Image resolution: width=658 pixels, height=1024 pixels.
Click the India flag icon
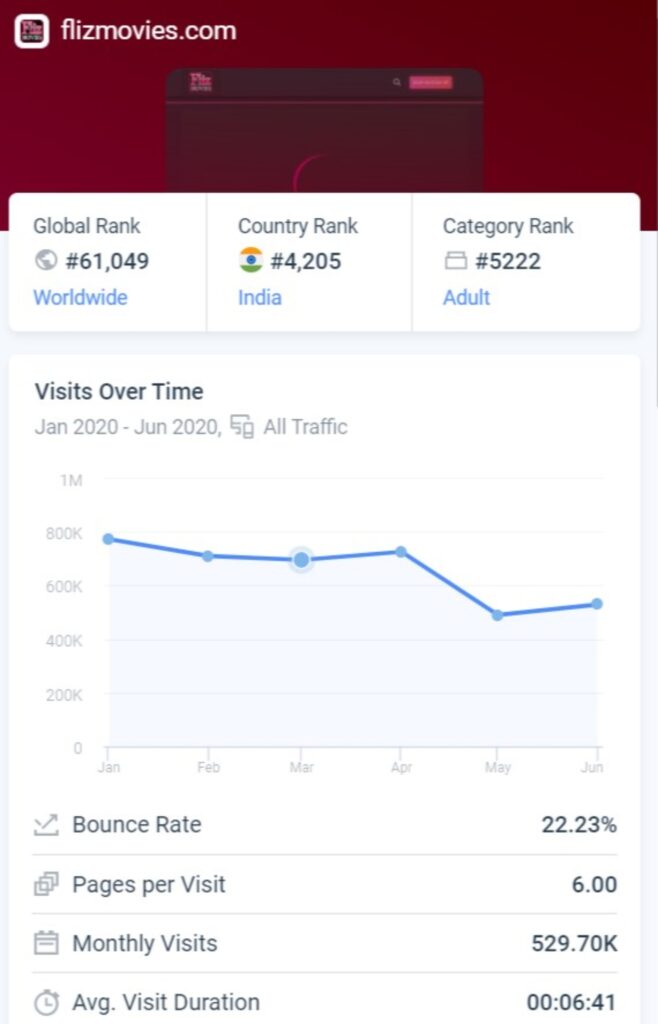[251, 261]
